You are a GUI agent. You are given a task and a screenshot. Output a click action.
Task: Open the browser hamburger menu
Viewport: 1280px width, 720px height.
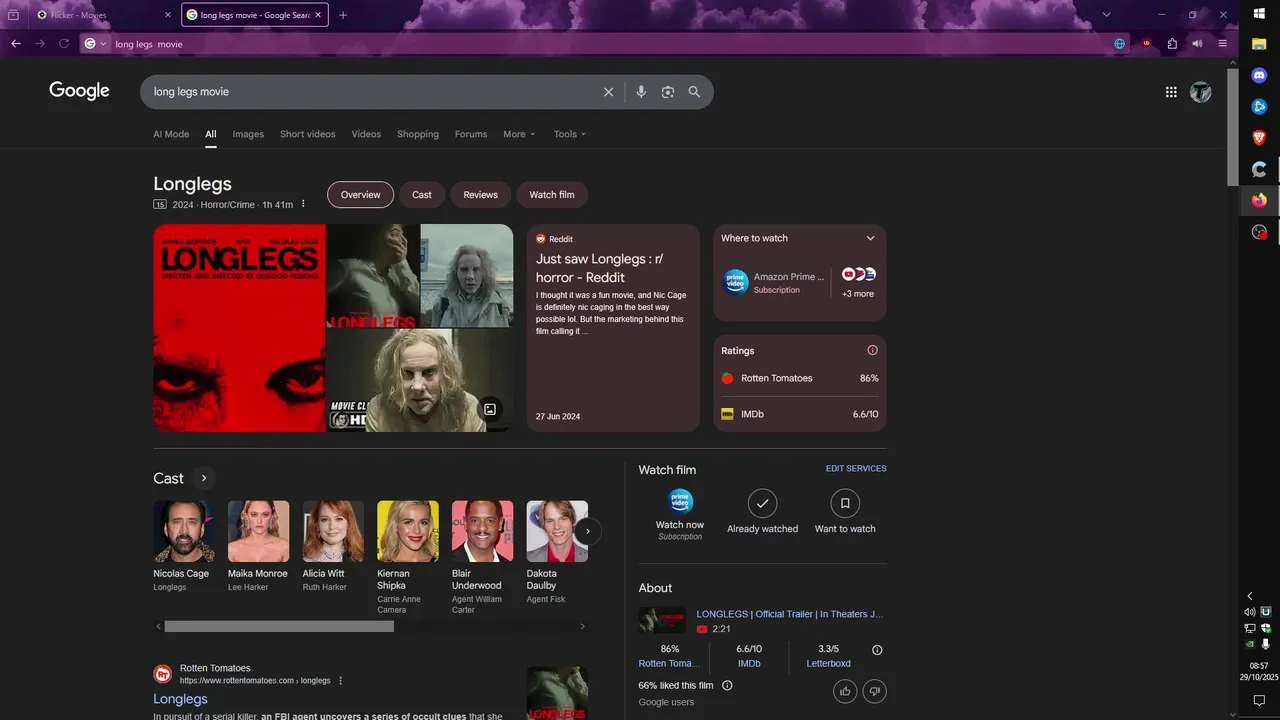pos(1222,44)
